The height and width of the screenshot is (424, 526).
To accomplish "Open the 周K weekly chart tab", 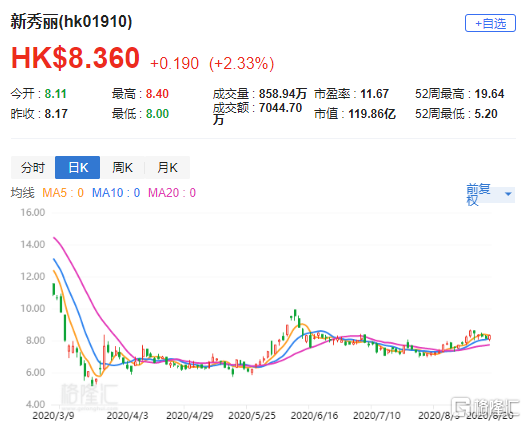I will [x=122, y=167].
